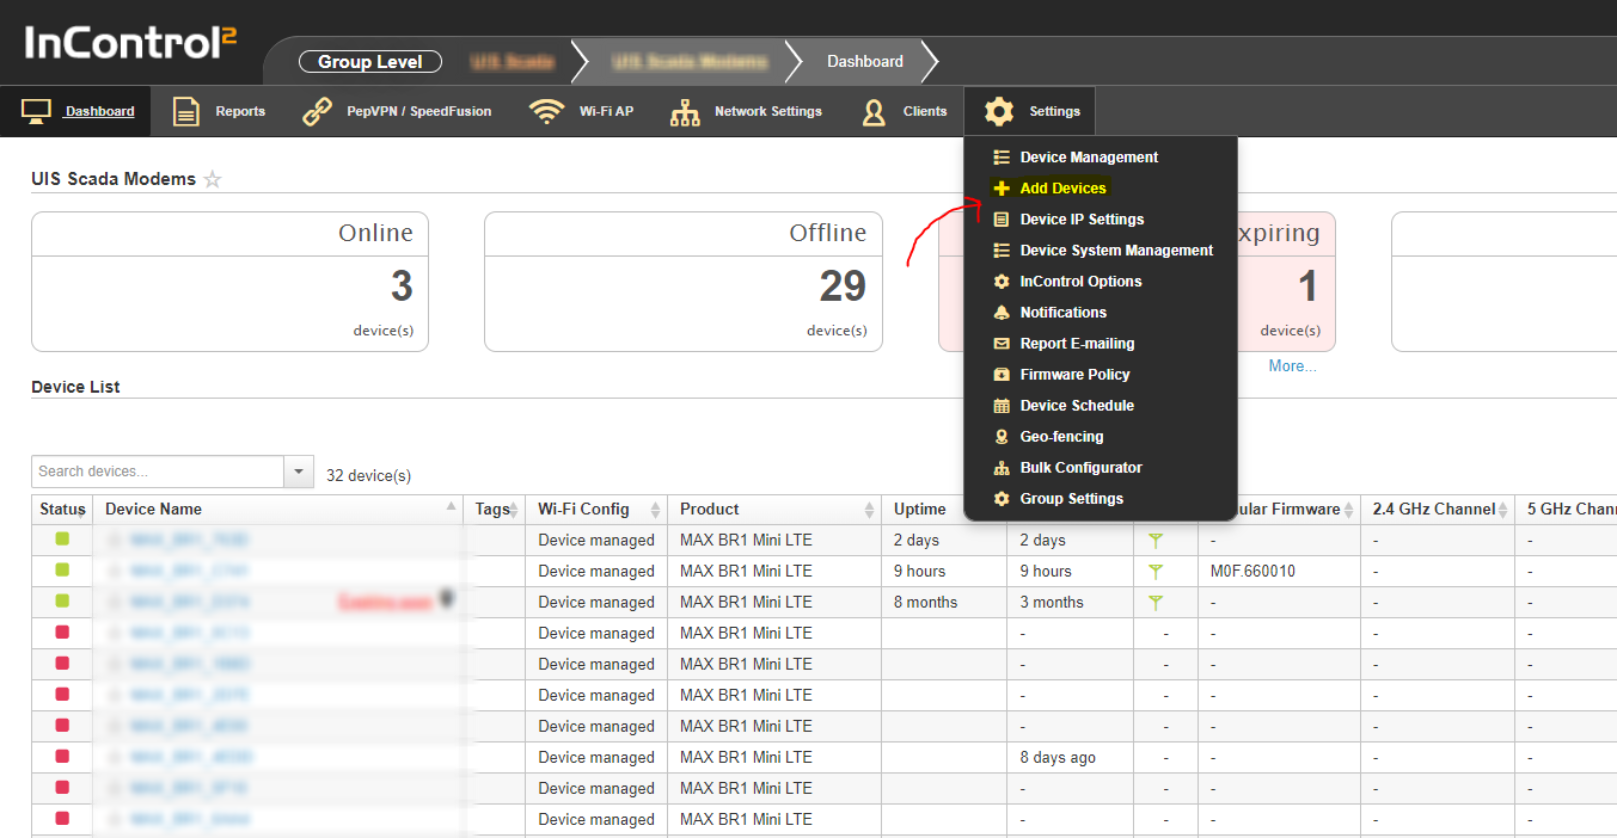Choose Geo-fencing menu entry

pos(1062,436)
